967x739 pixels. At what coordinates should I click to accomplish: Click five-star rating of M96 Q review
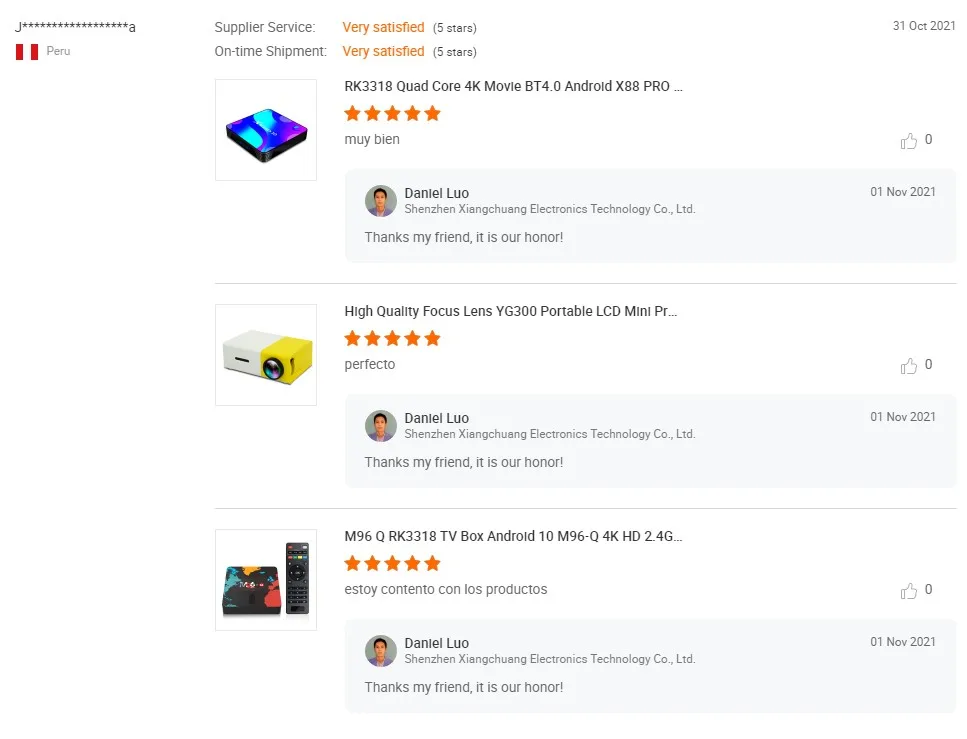click(392, 564)
